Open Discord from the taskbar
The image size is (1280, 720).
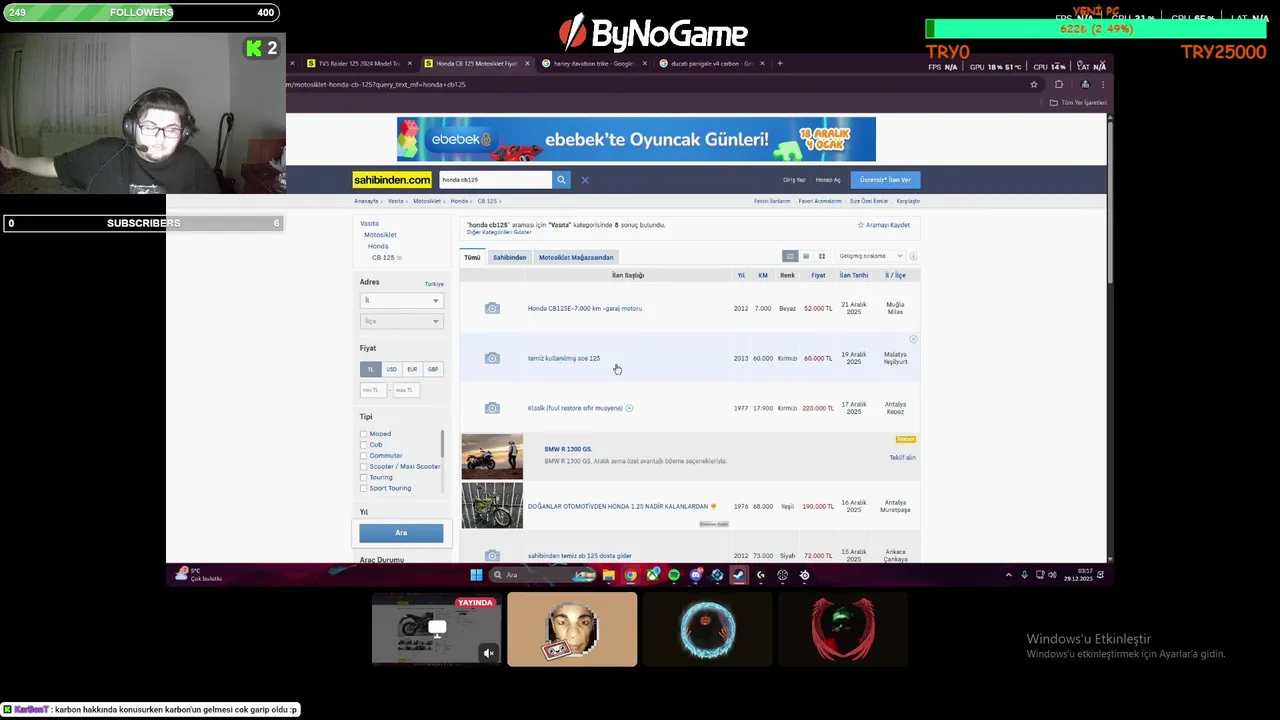(x=696, y=575)
